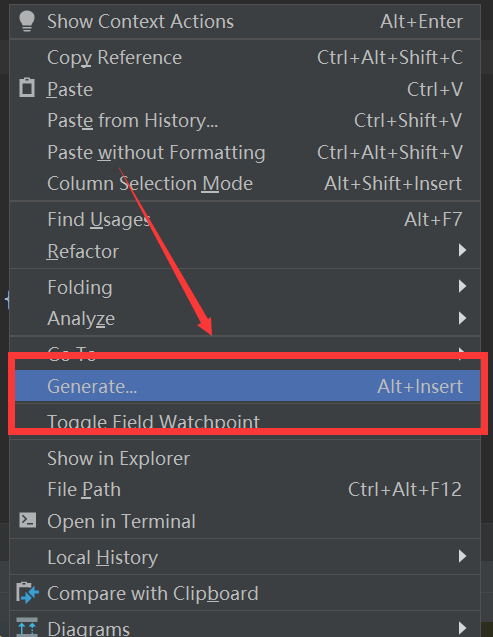The image size is (493, 637).
Task: Choose Copy Reference
Action: (x=245, y=58)
